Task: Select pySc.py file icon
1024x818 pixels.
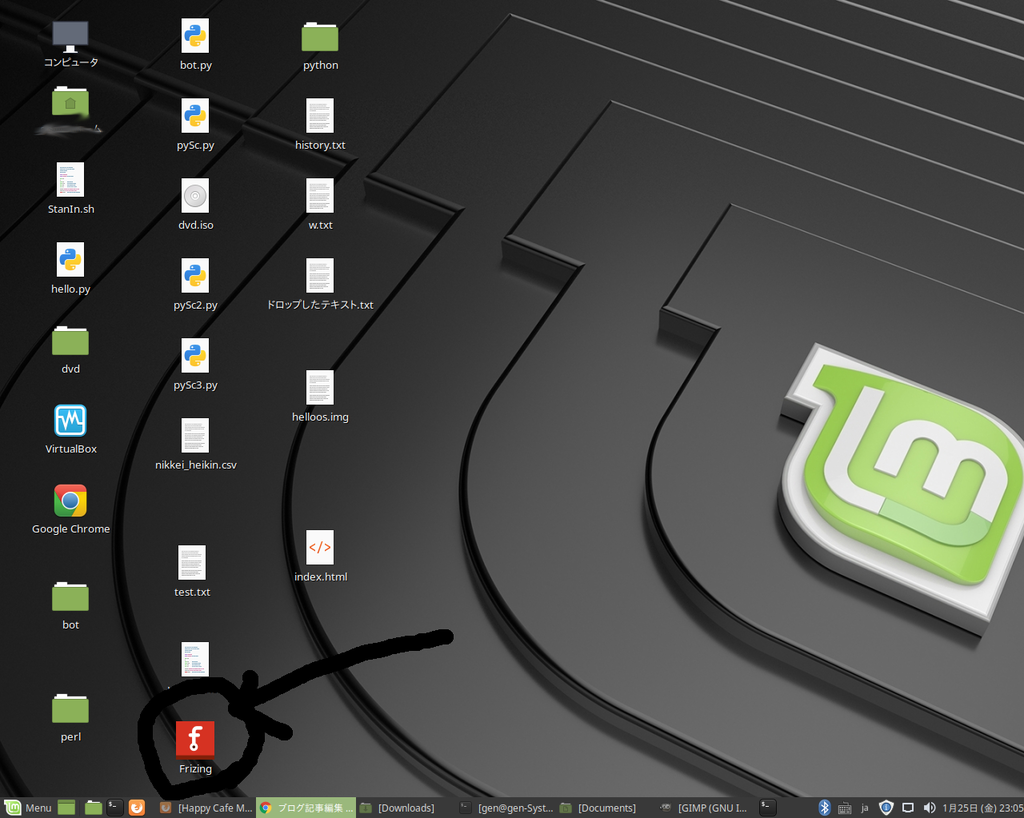Action: click(195, 116)
